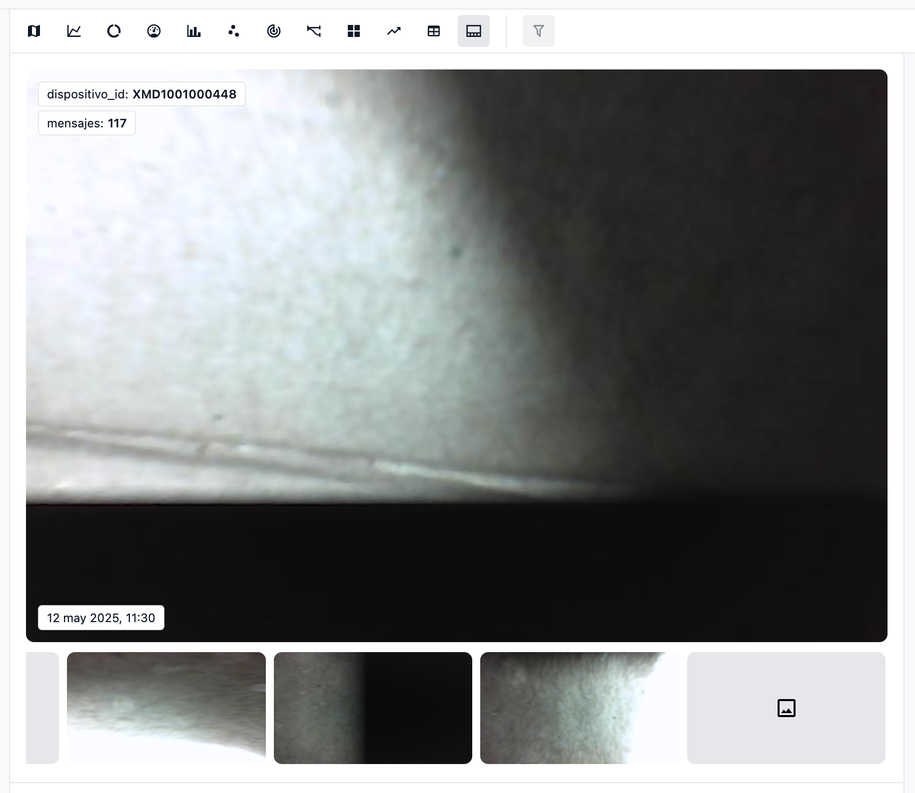The image size is (915, 793).
Task: Click the 12 may 2025 timestamp label
Action: coord(101,618)
